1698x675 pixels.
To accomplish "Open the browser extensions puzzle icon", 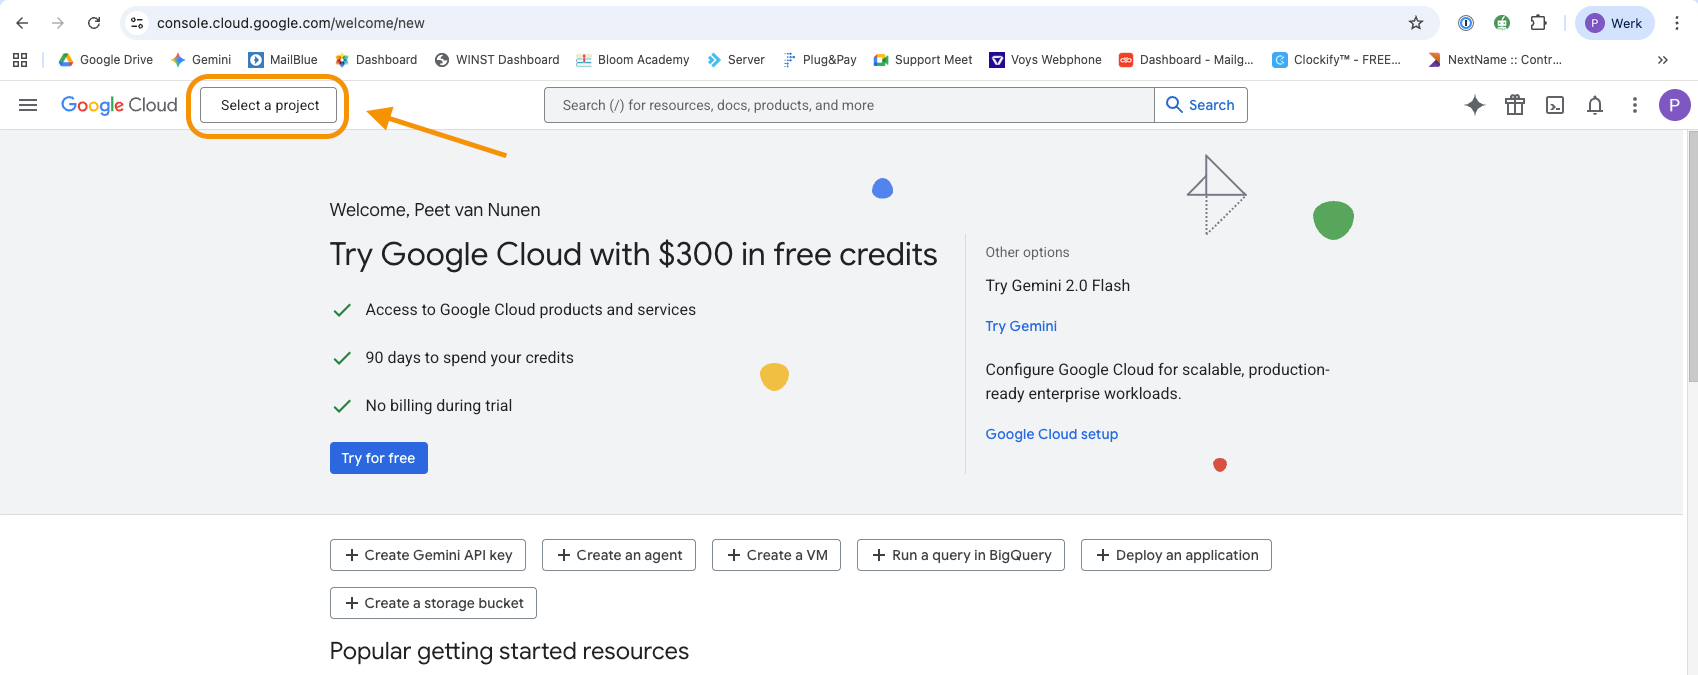I will click(1539, 23).
